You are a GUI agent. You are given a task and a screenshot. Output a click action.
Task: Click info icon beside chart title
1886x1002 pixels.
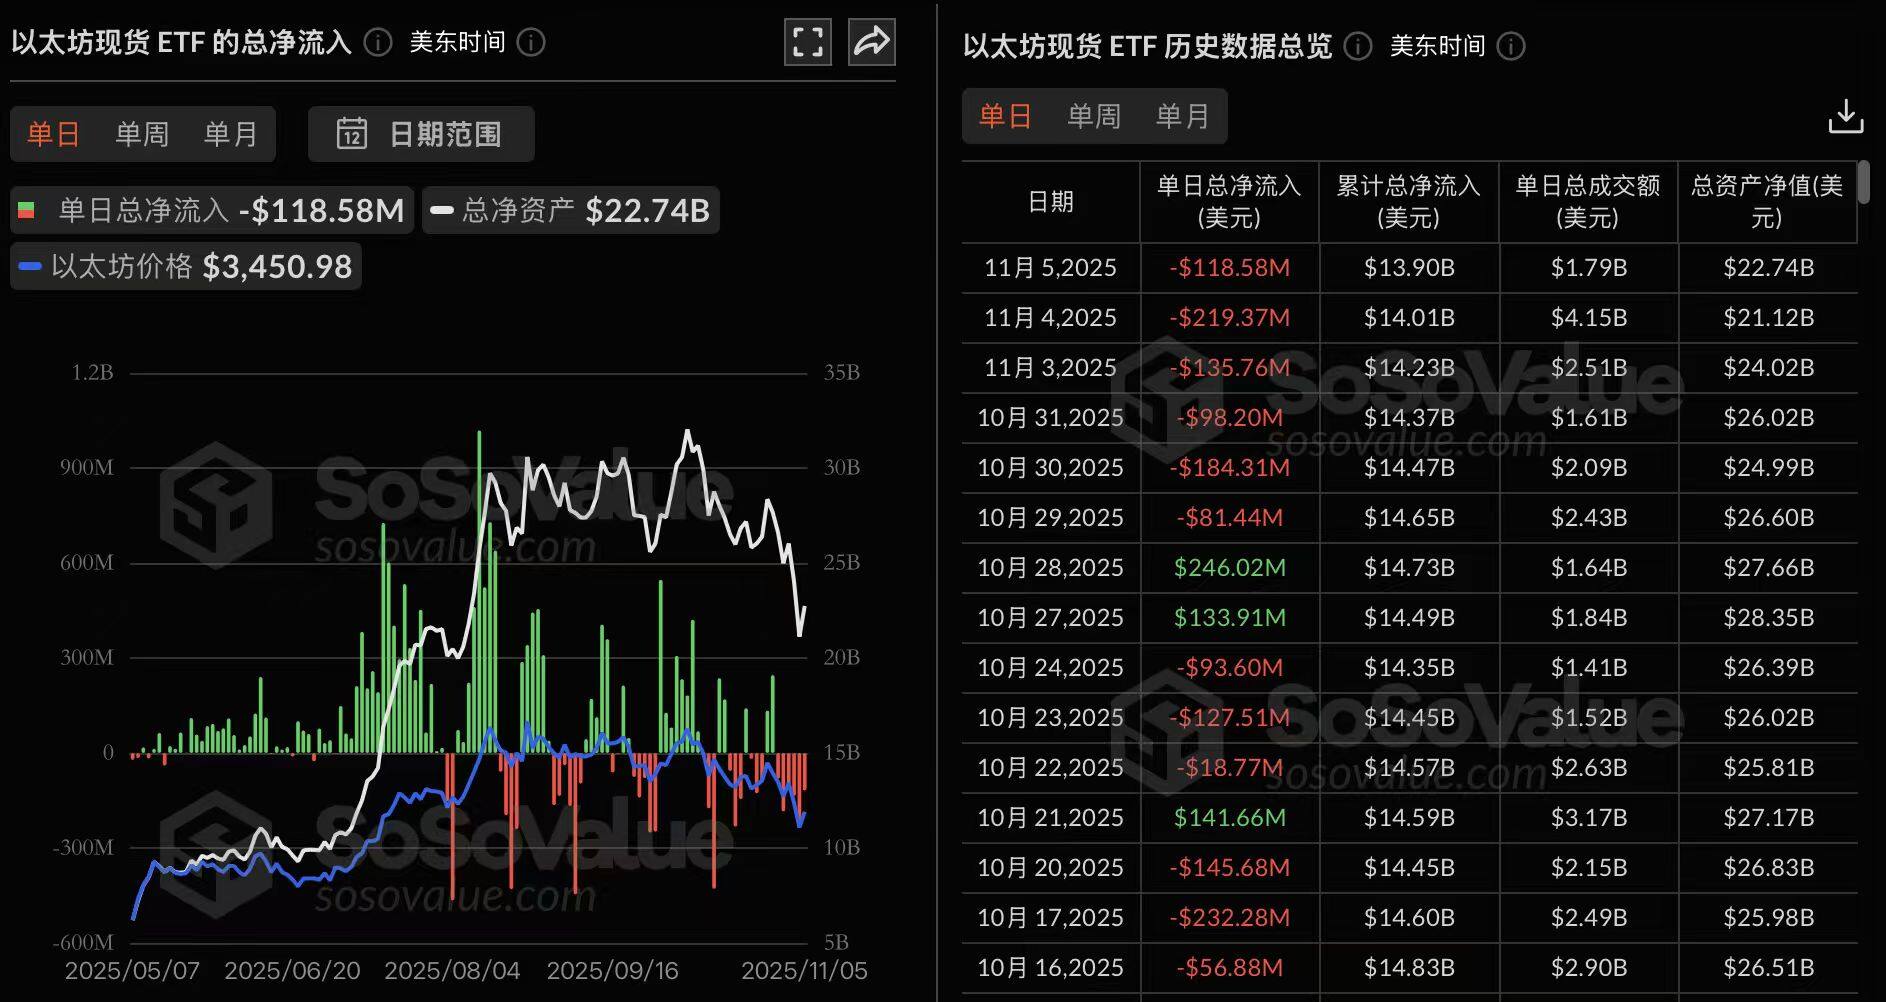tap(378, 42)
